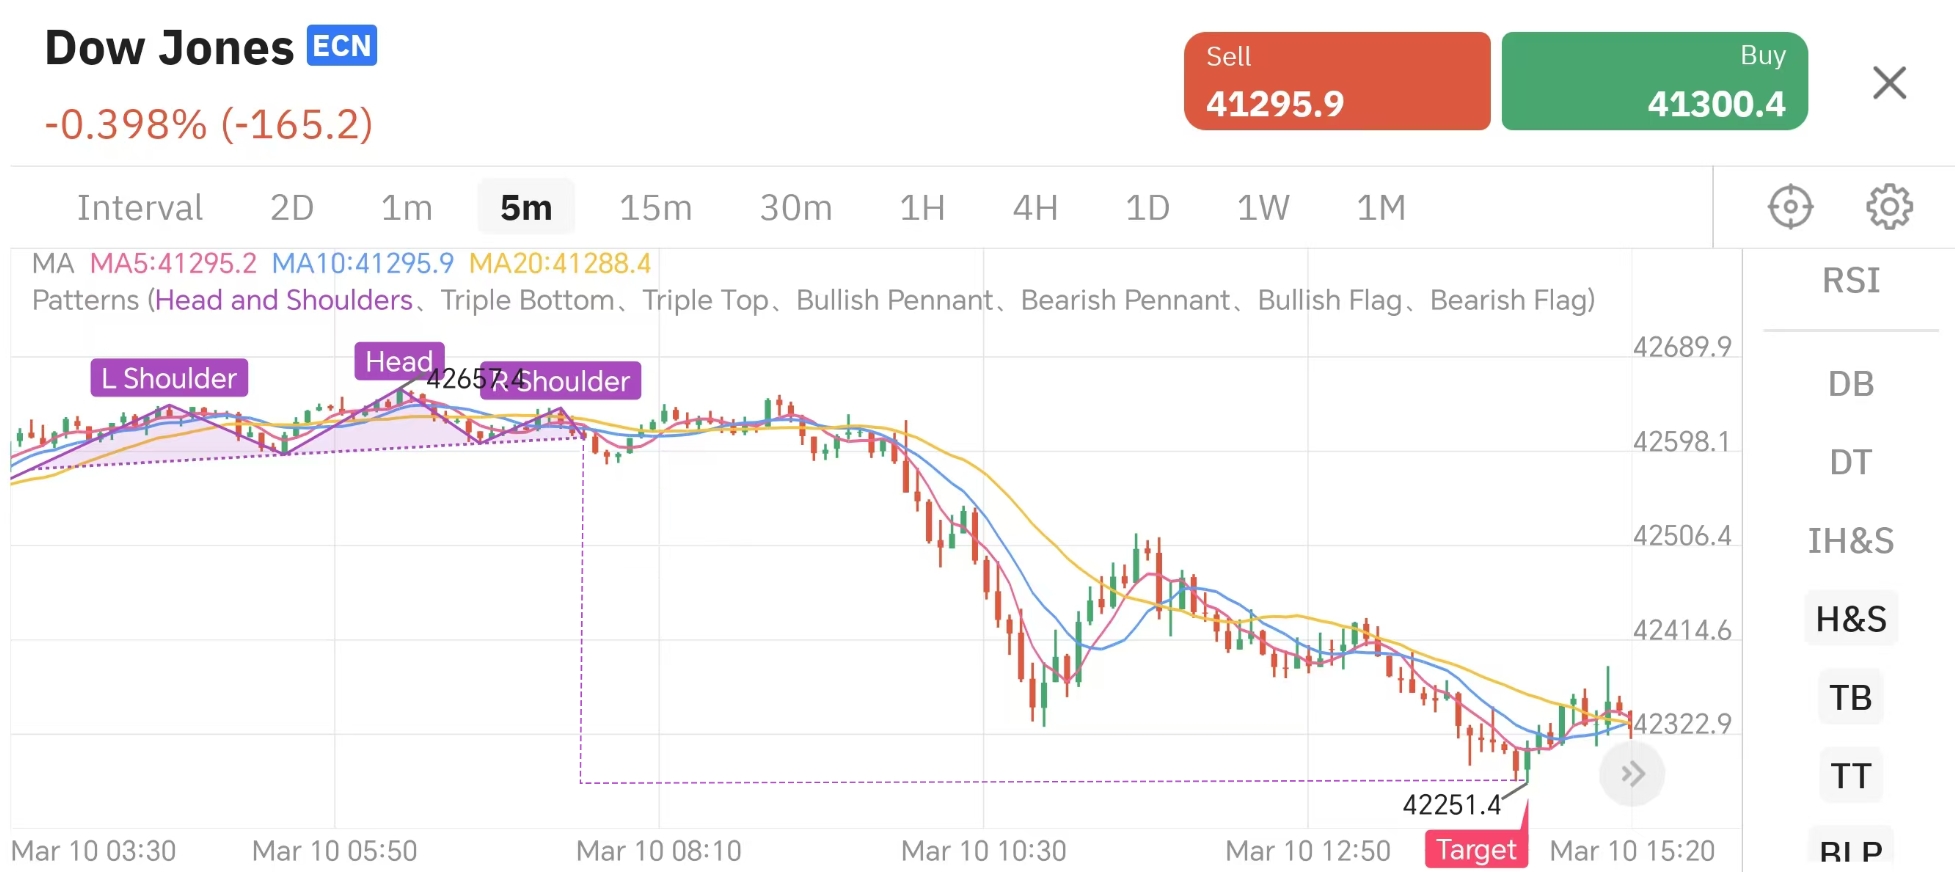Click the ECN badge next to Dow Jones
This screenshot has width=1955, height=872.
tap(341, 46)
